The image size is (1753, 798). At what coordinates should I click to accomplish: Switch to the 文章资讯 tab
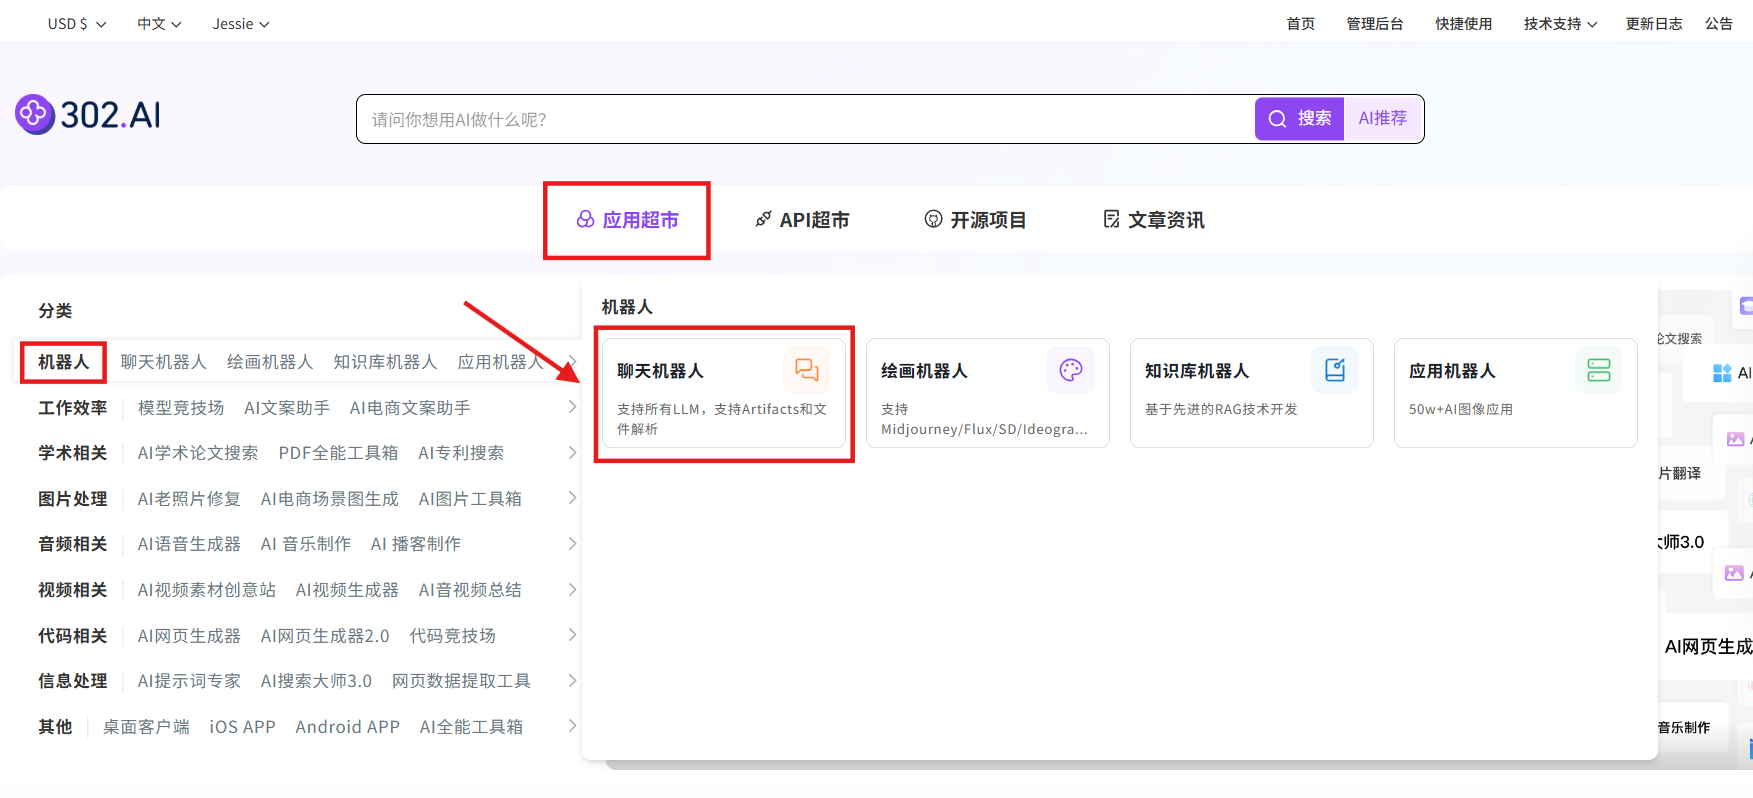pyautogui.click(x=1154, y=220)
